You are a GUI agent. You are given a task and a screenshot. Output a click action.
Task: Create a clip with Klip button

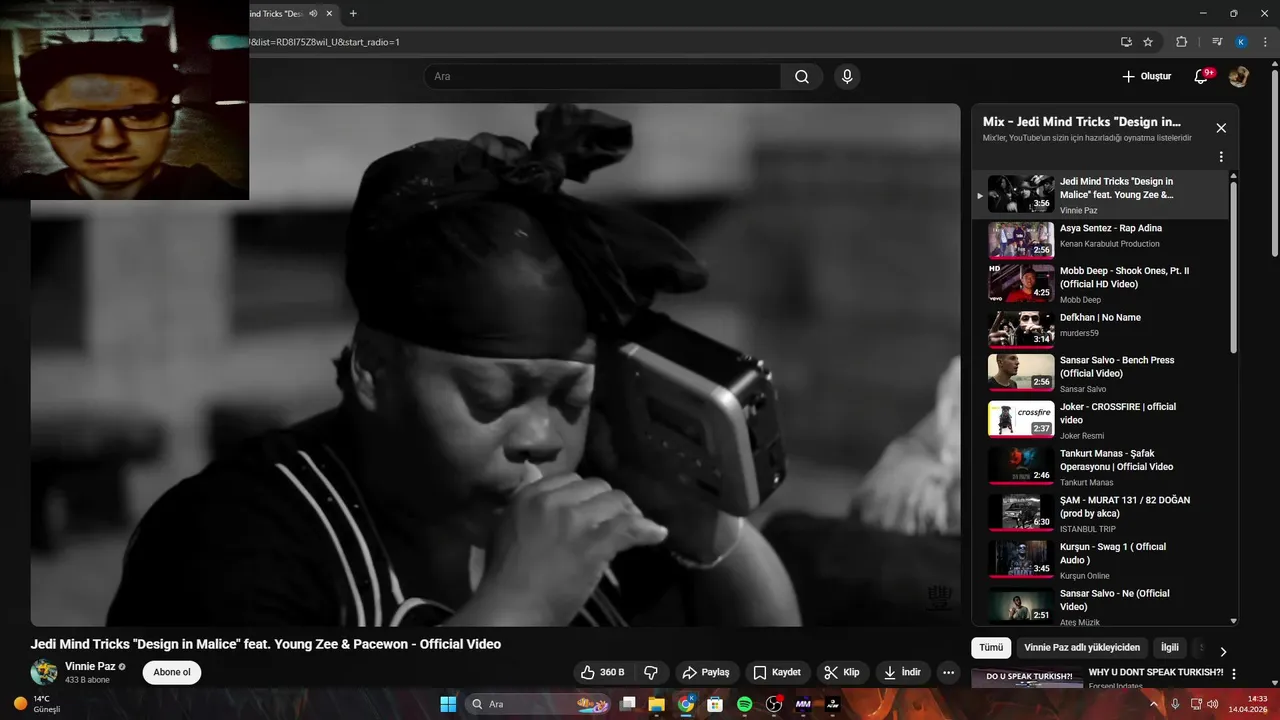[842, 673]
